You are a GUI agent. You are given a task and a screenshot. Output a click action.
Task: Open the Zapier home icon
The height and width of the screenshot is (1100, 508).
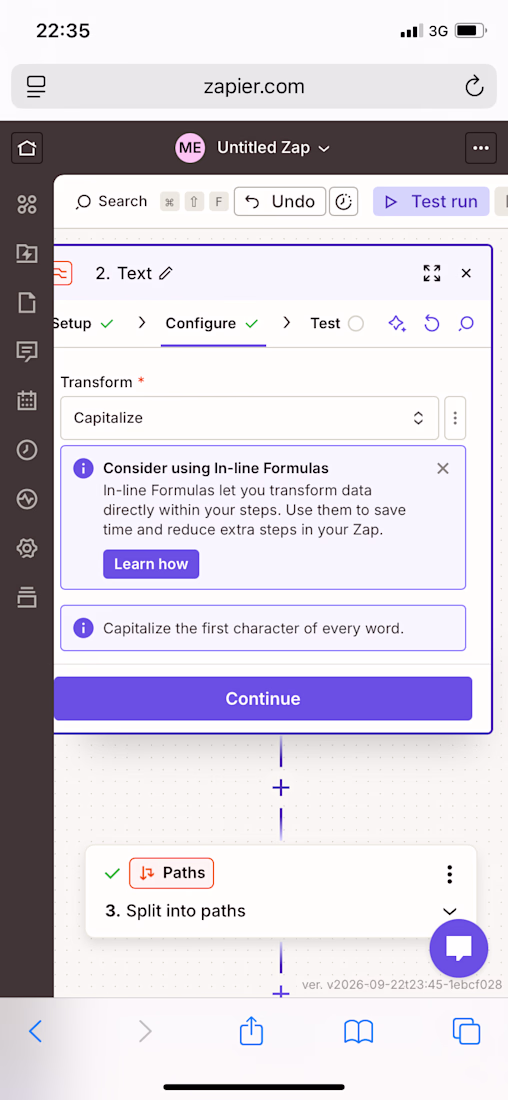[x=27, y=148]
